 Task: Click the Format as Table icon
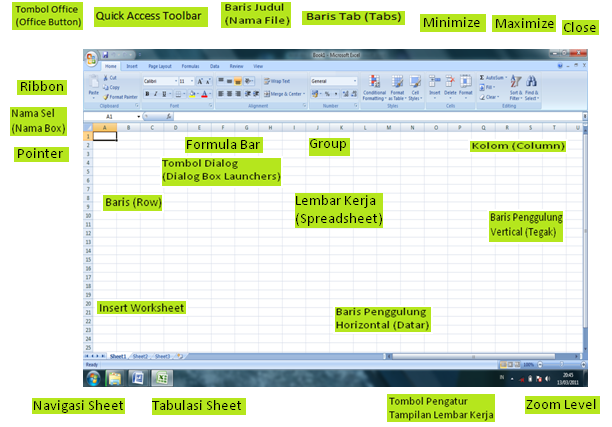[x=397, y=87]
